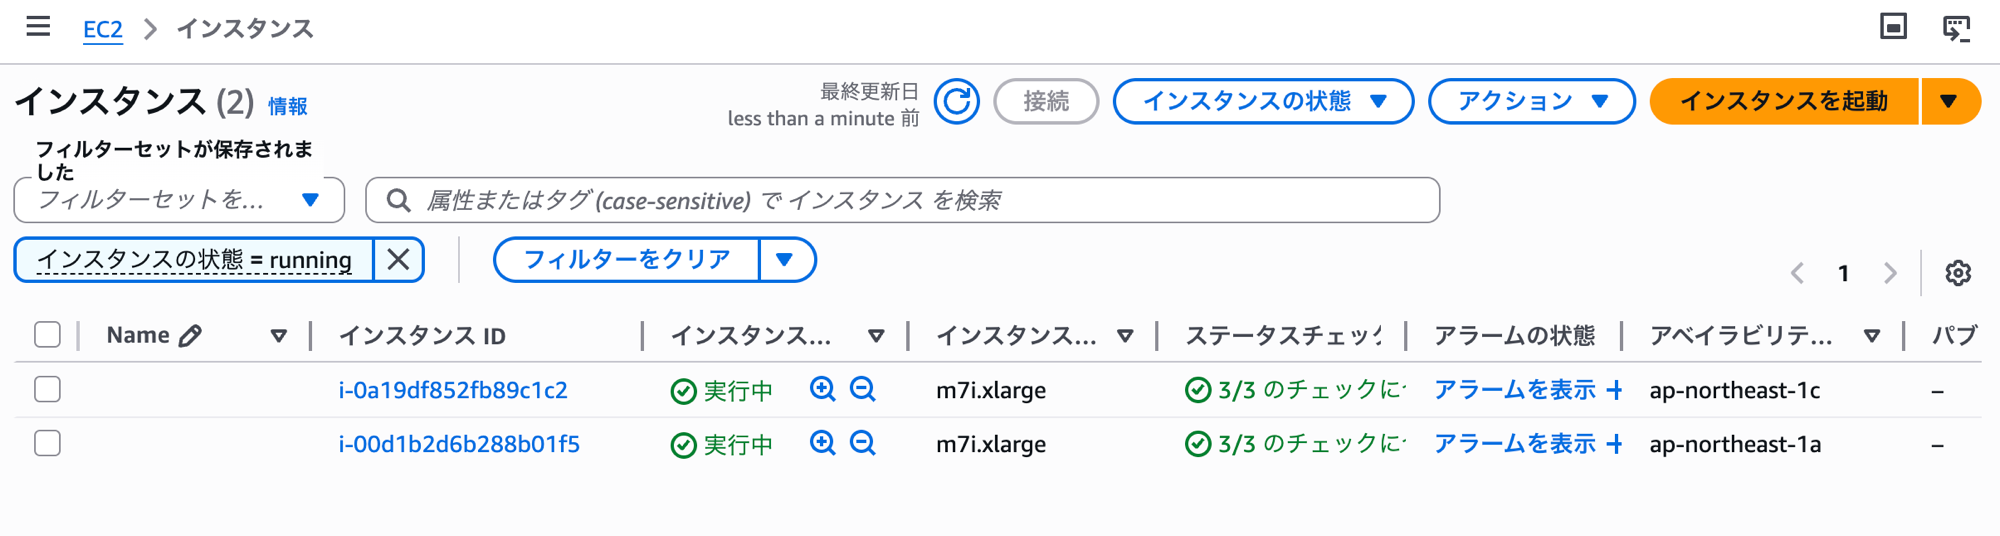Open the CloudShell icon in the top bar
Image resolution: width=2000 pixels, height=536 pixels.
(x=1956, y=28)
